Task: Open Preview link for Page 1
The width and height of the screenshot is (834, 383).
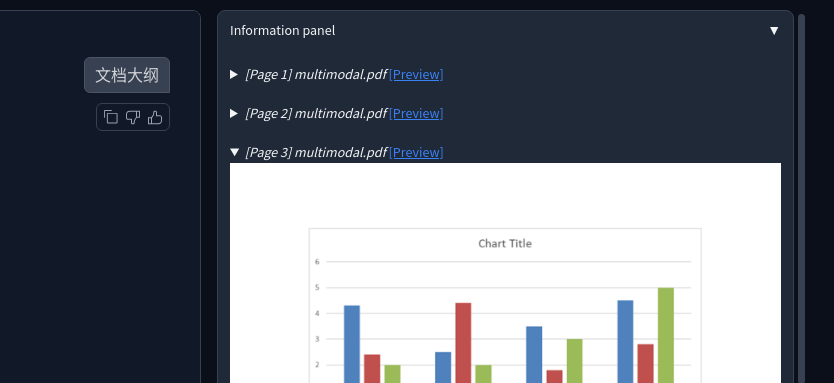Action: tap(416, 74)
